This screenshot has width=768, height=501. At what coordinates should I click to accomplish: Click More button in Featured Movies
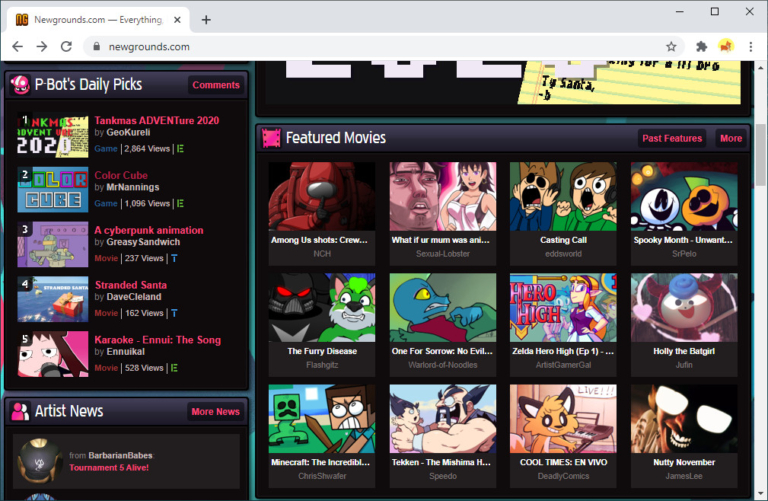pos(731,138)
